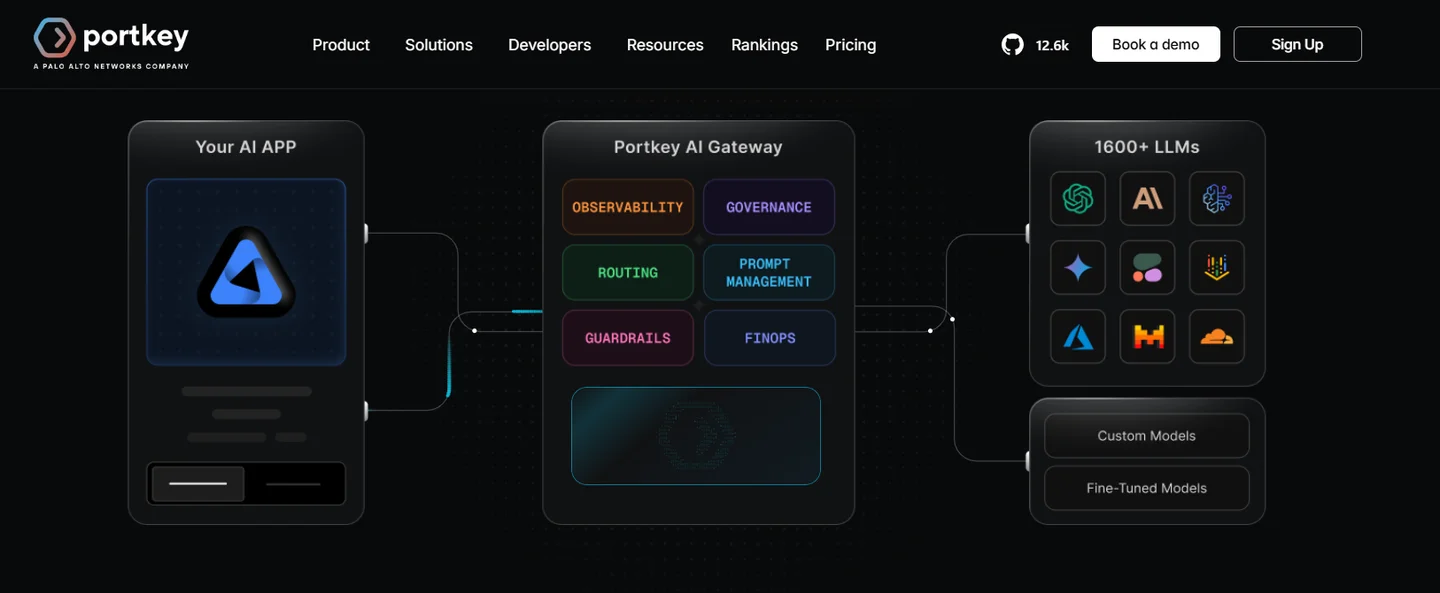Select the GOVERNANCE feature tile
The image size is (1440, 593).
[769, 207]
